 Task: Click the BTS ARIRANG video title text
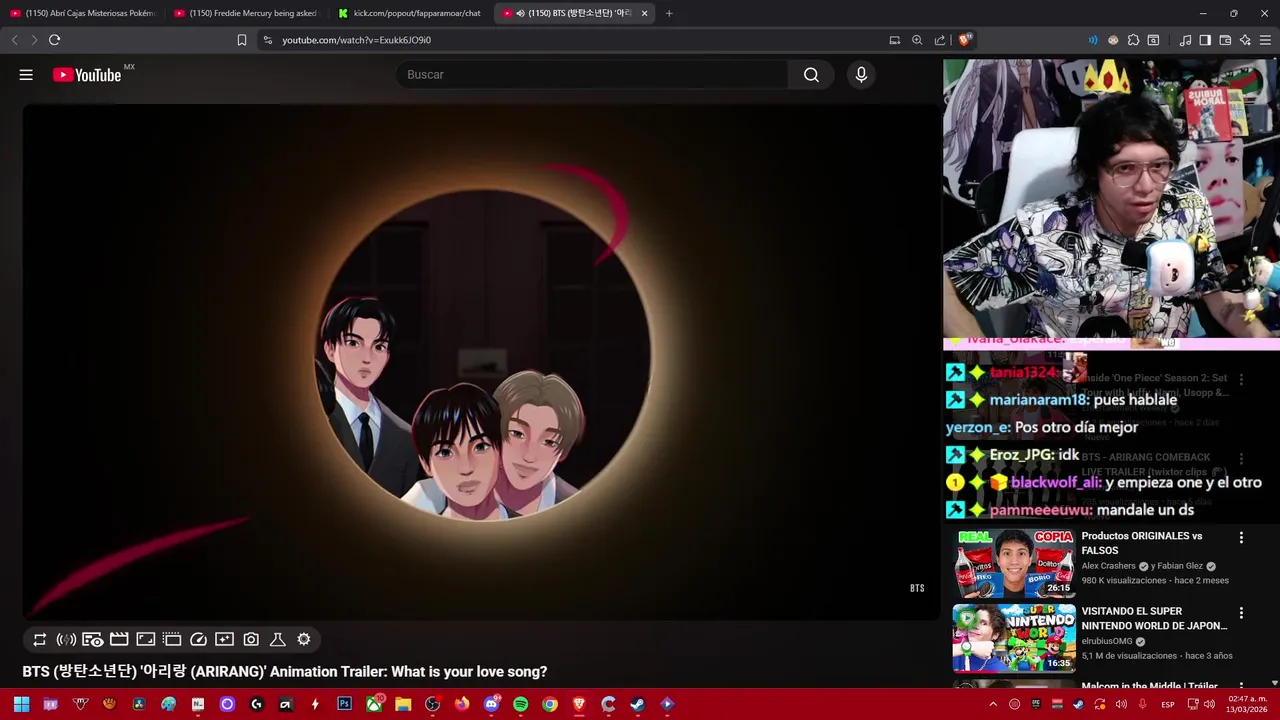(x=285, y=672)
